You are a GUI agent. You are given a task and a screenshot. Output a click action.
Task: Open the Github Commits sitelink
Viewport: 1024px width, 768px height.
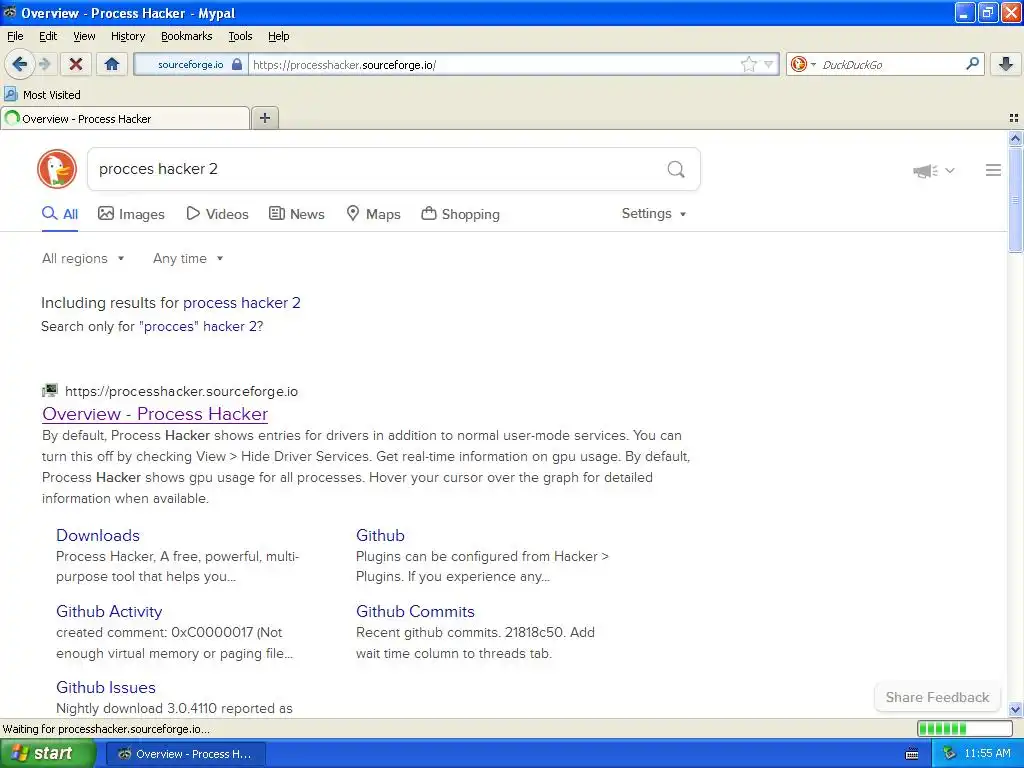[415, 611]
